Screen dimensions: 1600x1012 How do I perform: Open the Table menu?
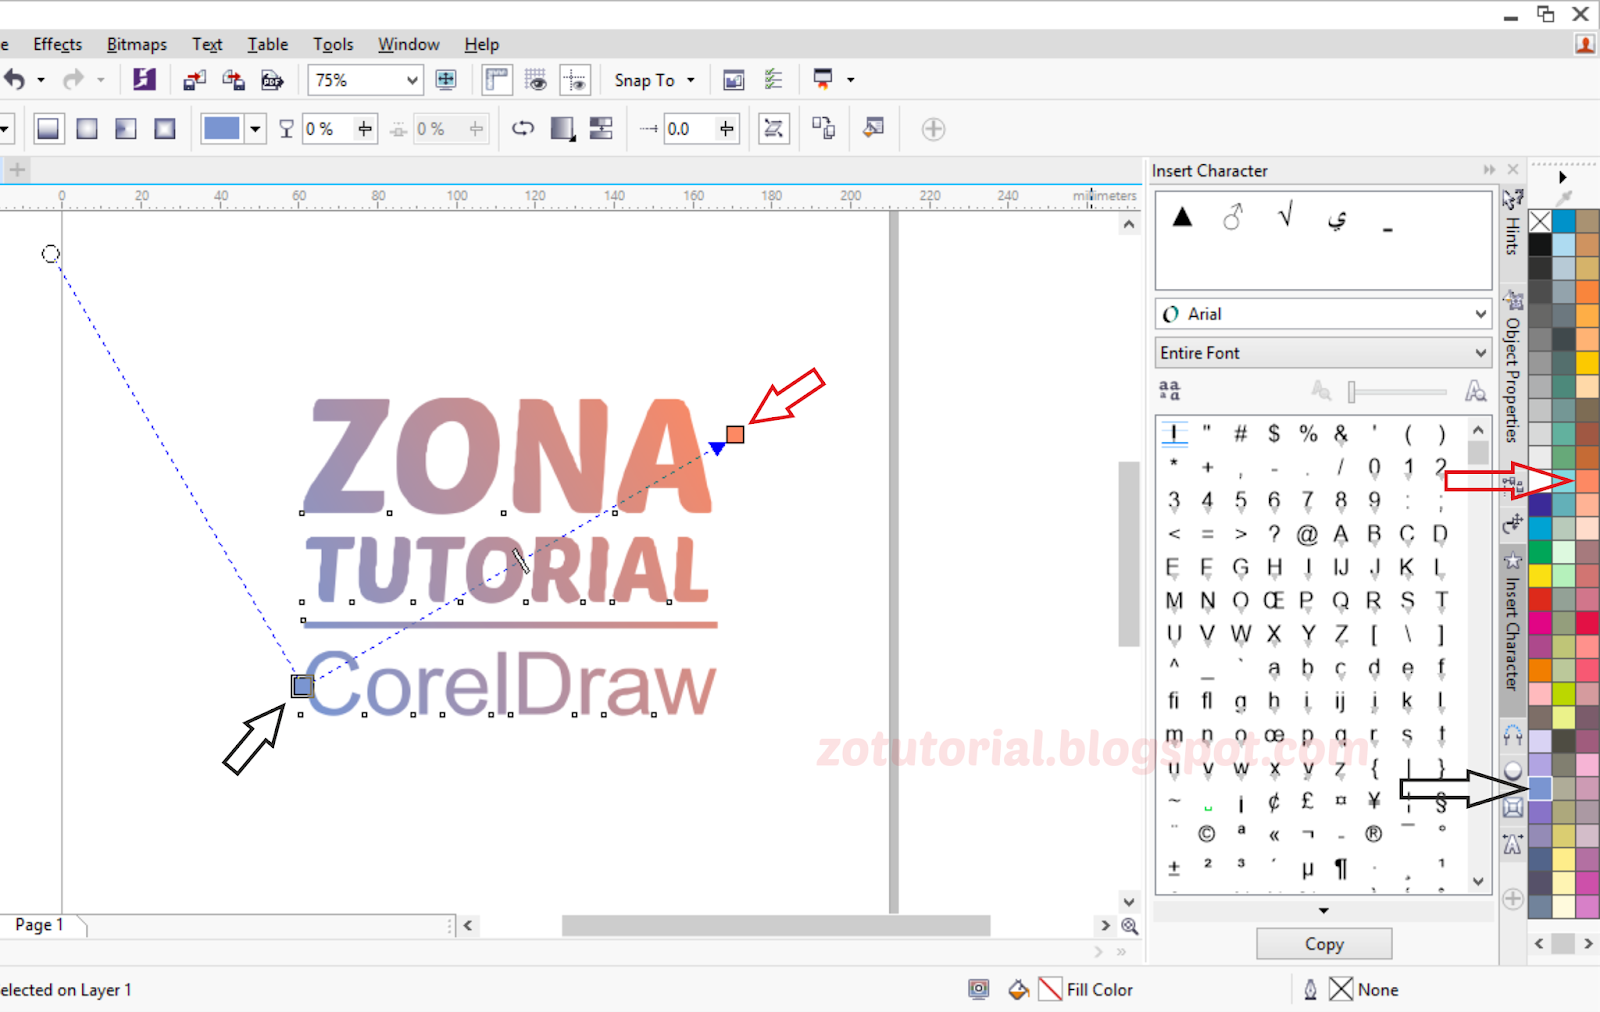(x=268, y=44)
